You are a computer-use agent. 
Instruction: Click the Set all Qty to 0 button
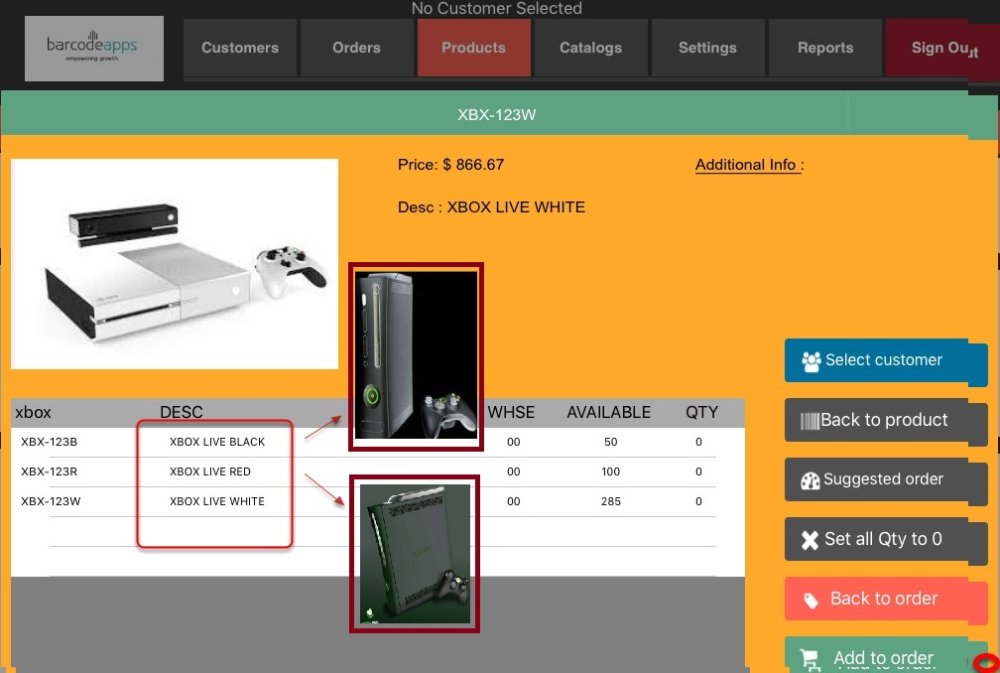(886, 539)
